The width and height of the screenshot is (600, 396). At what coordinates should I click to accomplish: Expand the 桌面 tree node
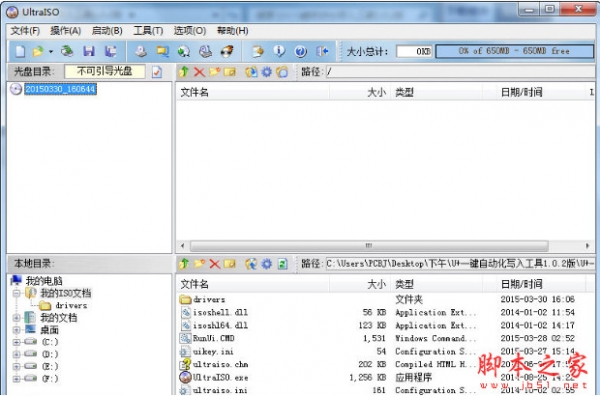tap(16, 330)
